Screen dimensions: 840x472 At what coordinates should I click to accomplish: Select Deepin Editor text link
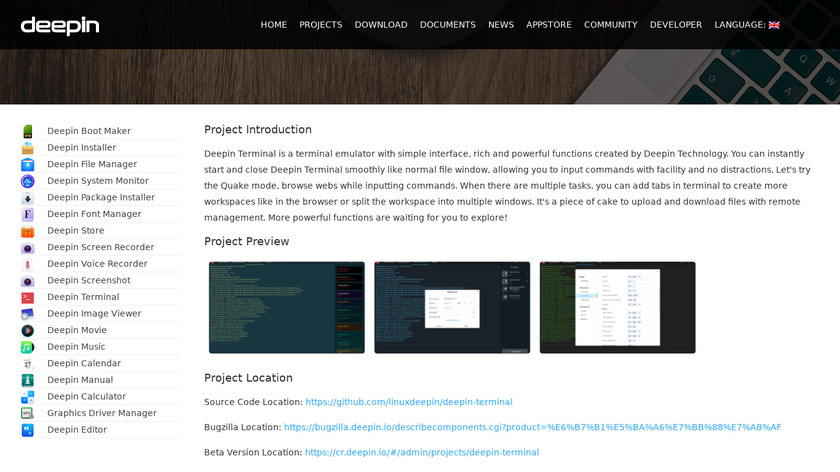(77, 430)
